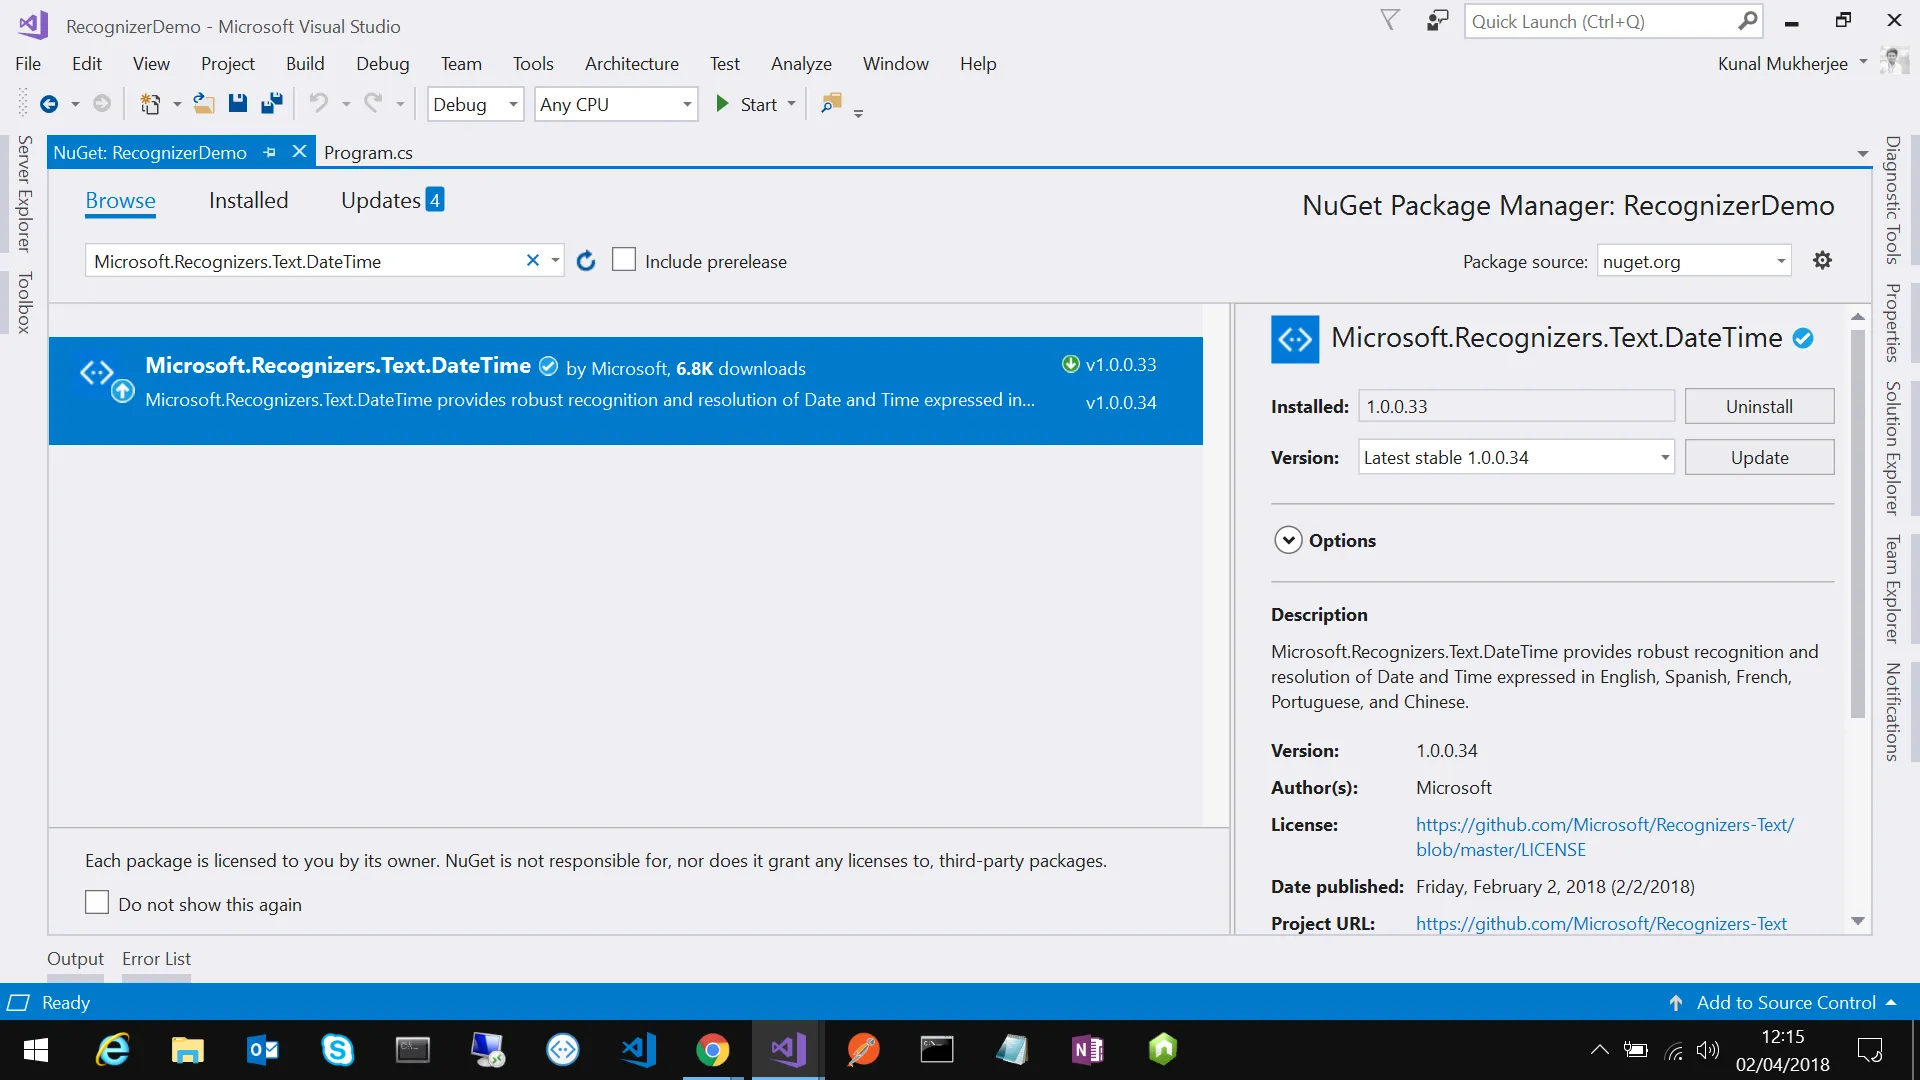Clear the package search text
Image resolution: width=1920 pixels, height=1080 pixels.
[x=533, y=261]
